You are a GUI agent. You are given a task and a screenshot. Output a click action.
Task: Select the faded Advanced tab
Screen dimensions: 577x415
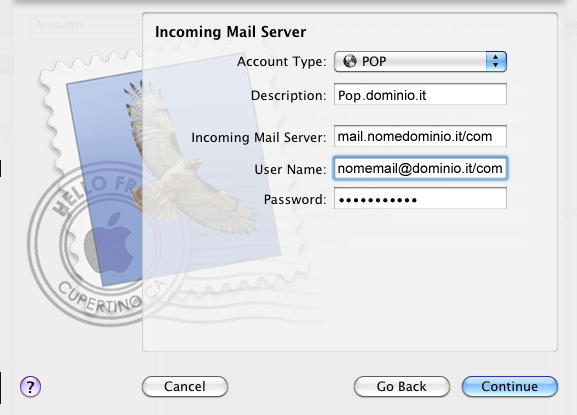click(478, 26)
